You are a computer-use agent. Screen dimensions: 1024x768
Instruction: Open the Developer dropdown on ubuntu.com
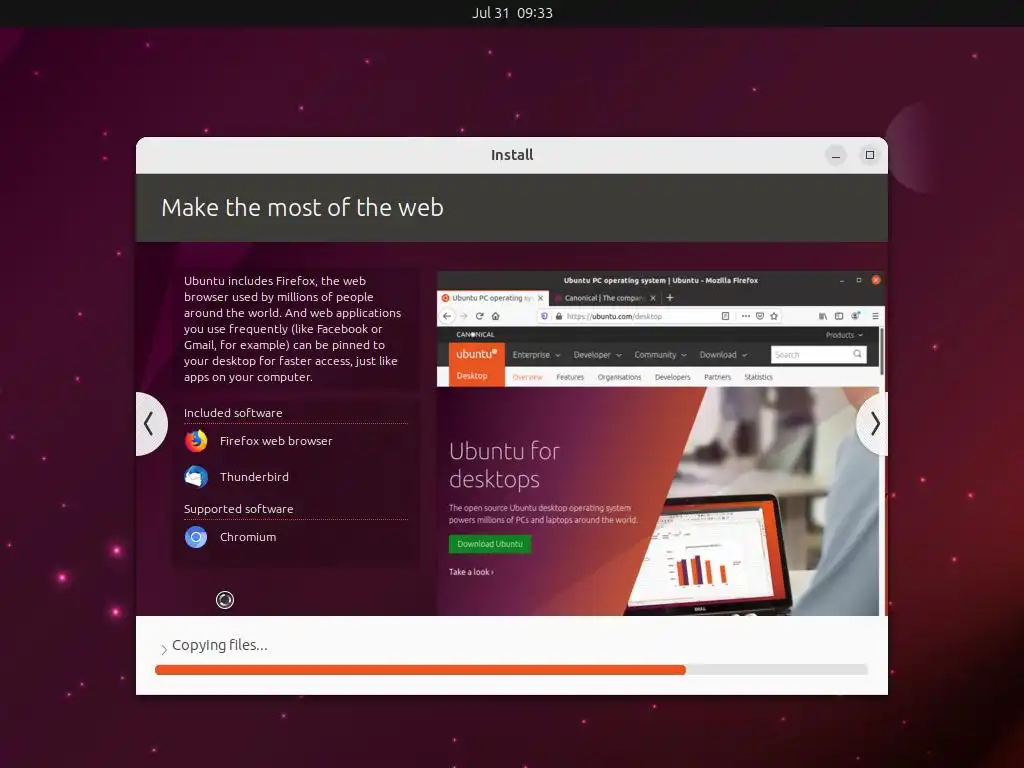(598, 355)
